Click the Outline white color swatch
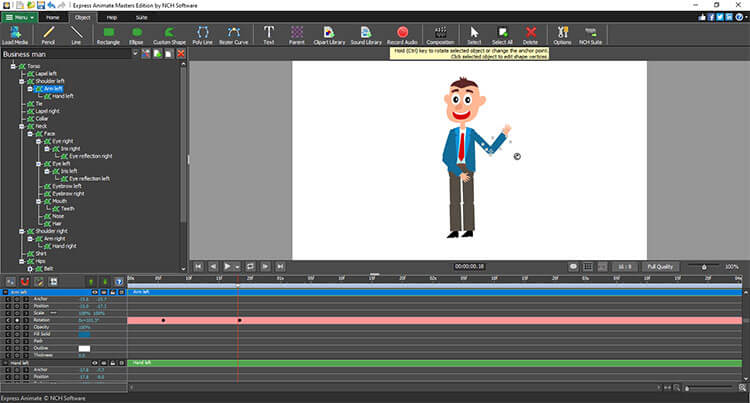750x403 pixels. tap(84, 348)
